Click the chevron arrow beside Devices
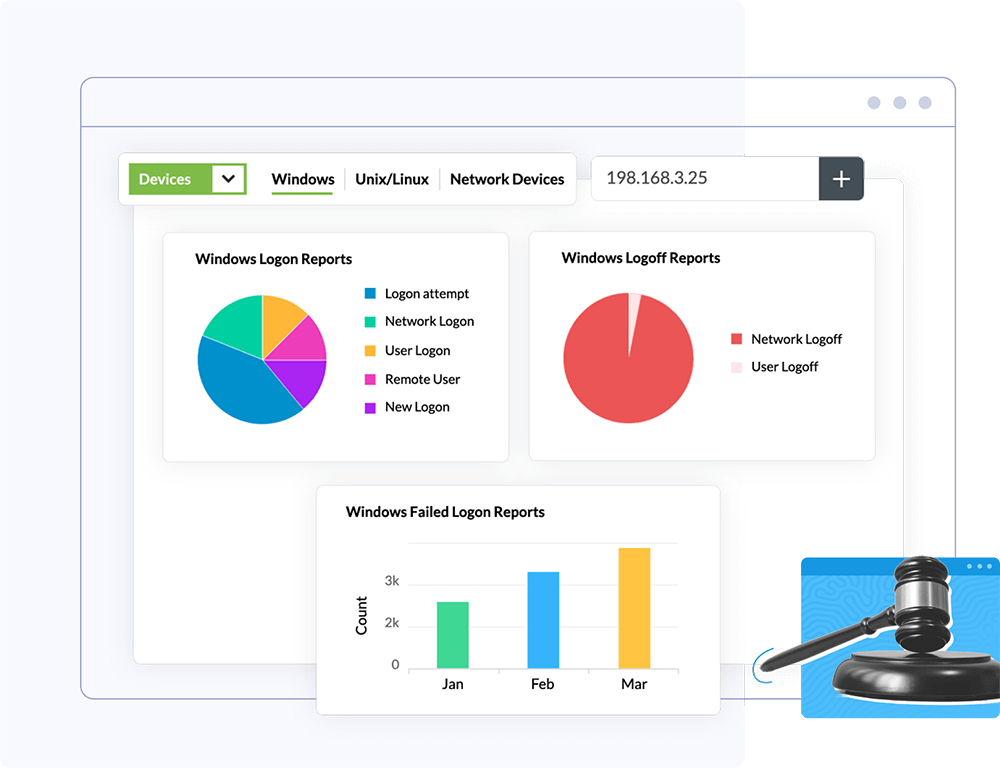 [228, 179]
